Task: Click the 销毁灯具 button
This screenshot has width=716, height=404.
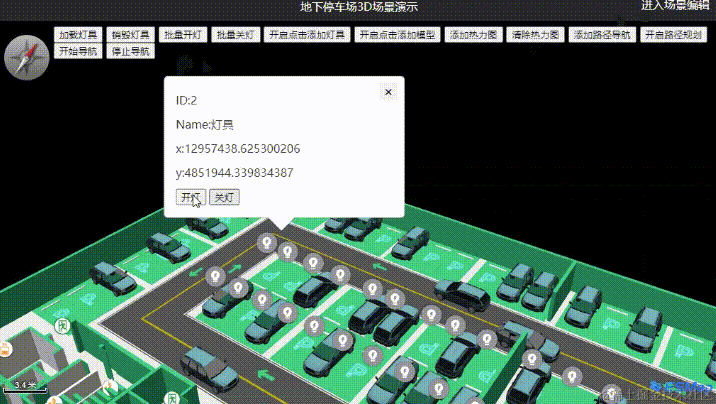Action: pos(131,35)
